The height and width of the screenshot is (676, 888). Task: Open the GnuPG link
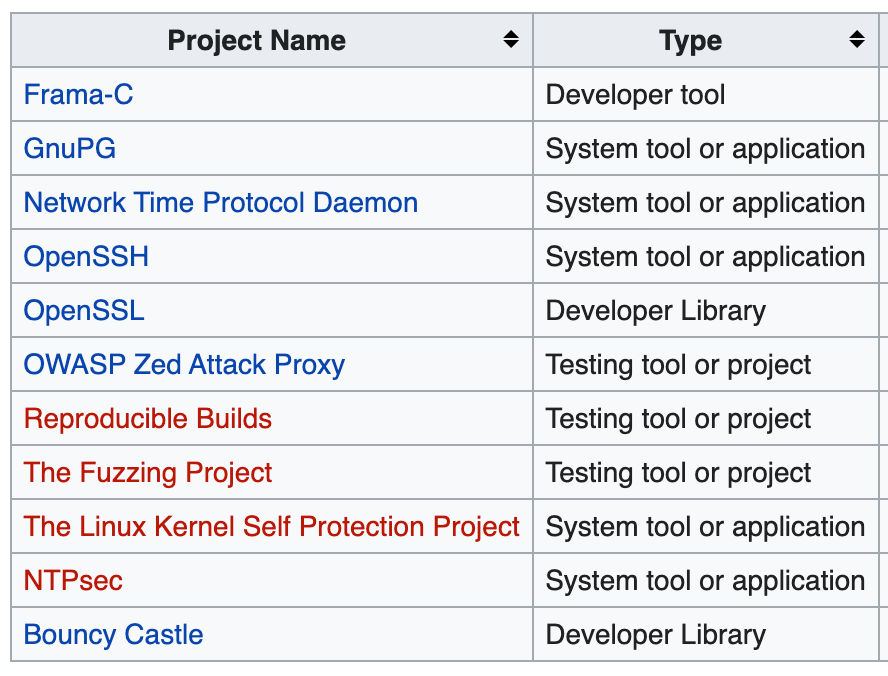pyautogui.click(x=70, y=148)
